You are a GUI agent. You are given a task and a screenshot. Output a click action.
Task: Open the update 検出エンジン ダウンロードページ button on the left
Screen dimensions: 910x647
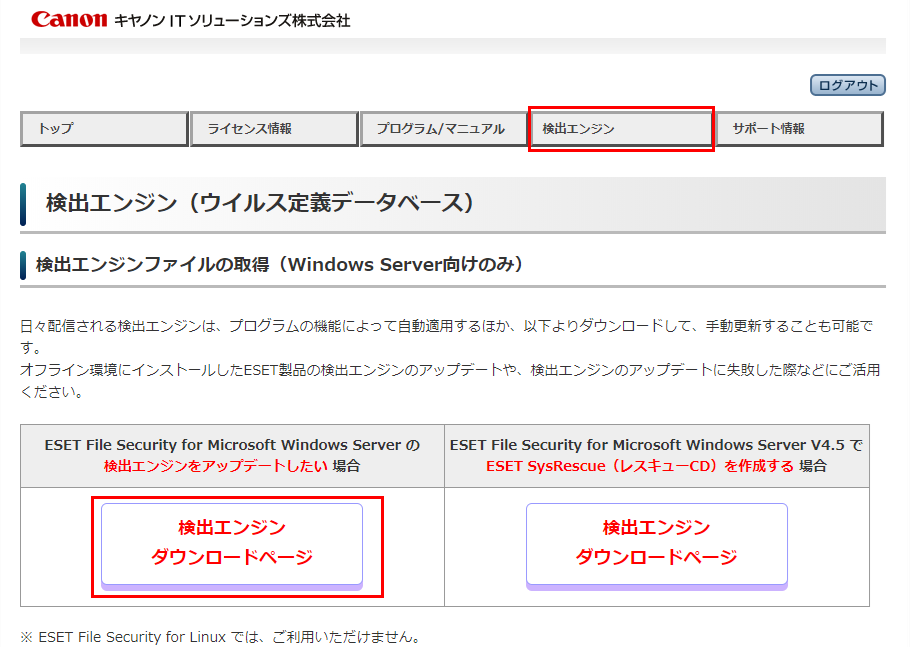pos(232,543)
